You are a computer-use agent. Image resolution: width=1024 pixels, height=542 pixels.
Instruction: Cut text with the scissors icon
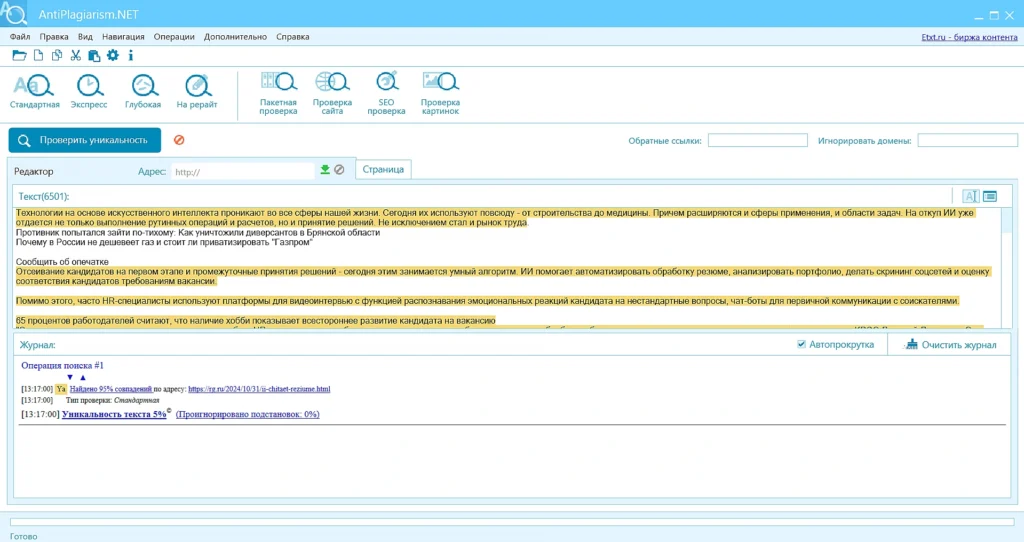pyautogui.click(x=76, y=56)
